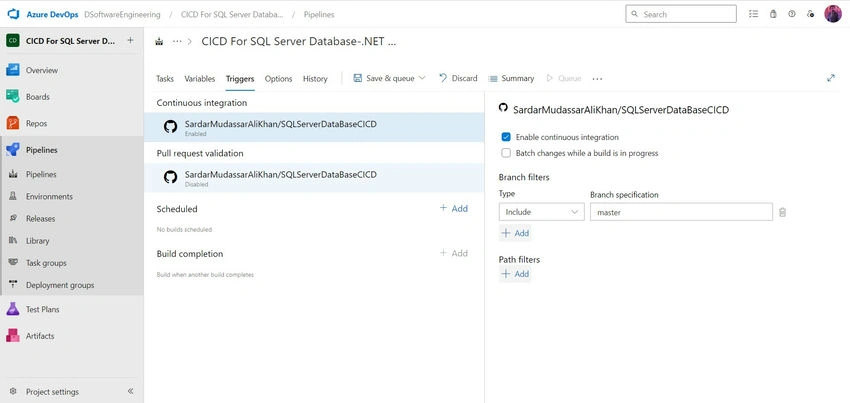The width and height of the screenshot is (850, 403).
Task: Open the toolbar more options ellipsis
Action: click(x=597, y=79)
